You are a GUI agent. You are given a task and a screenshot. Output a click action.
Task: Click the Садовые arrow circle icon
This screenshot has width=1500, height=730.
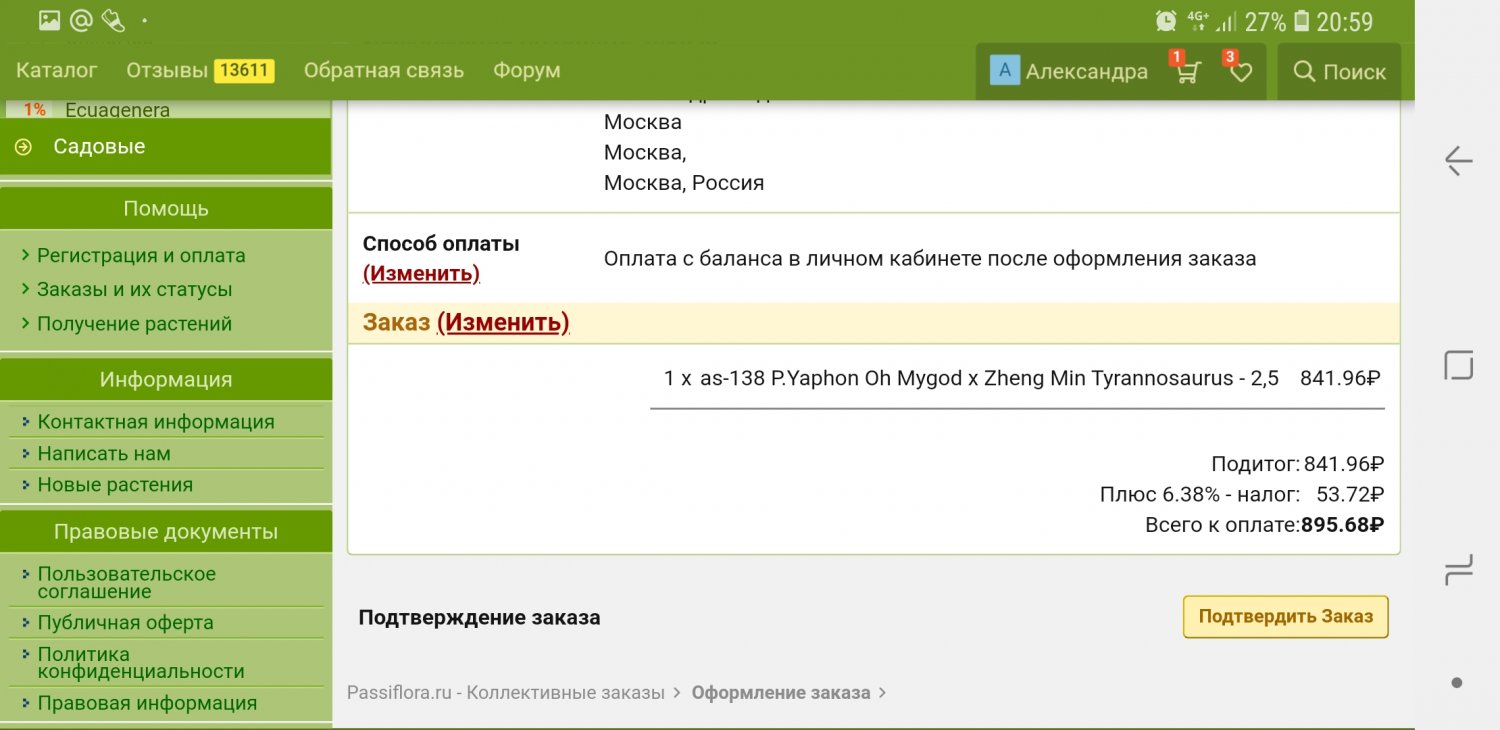pyautogui.click(x=23, y=147)
